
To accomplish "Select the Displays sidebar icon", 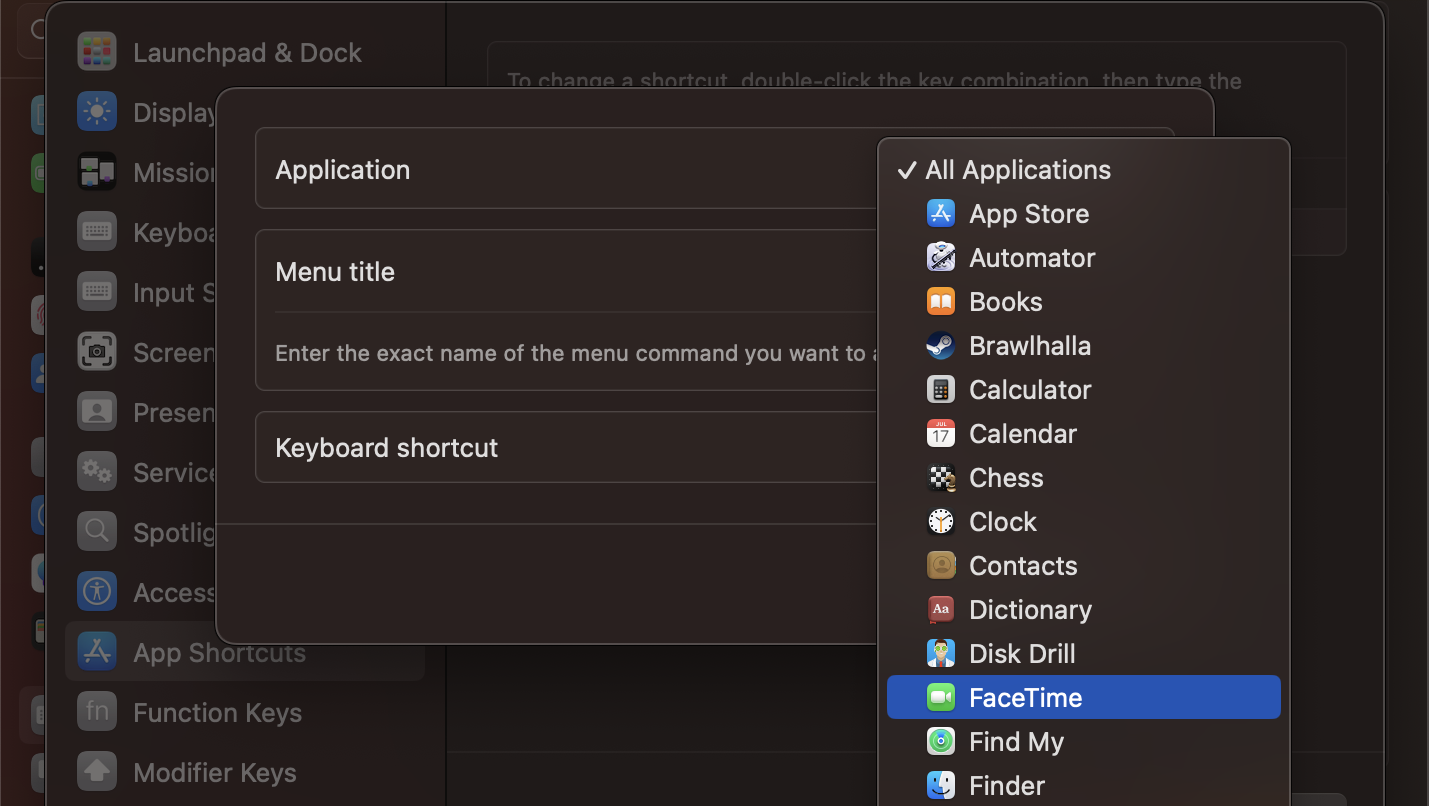I will coord(96,112).
